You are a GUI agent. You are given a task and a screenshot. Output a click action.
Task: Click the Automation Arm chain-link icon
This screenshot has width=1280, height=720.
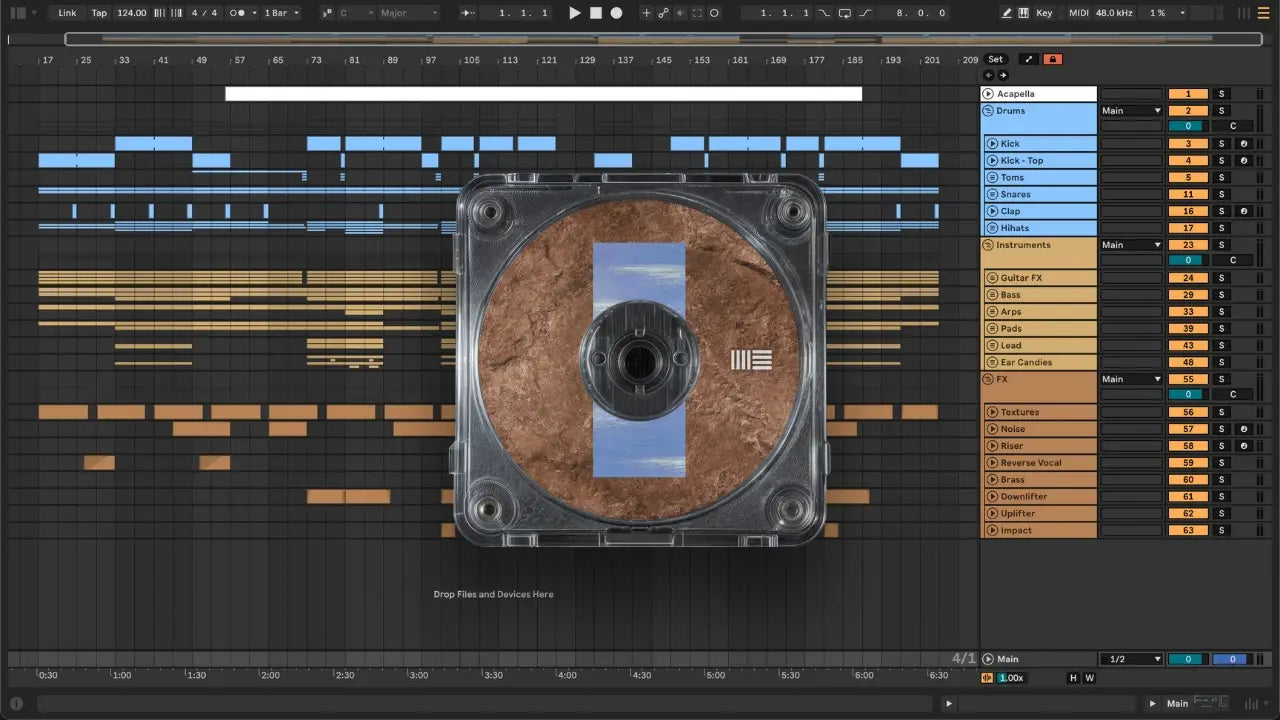[663, 13]
